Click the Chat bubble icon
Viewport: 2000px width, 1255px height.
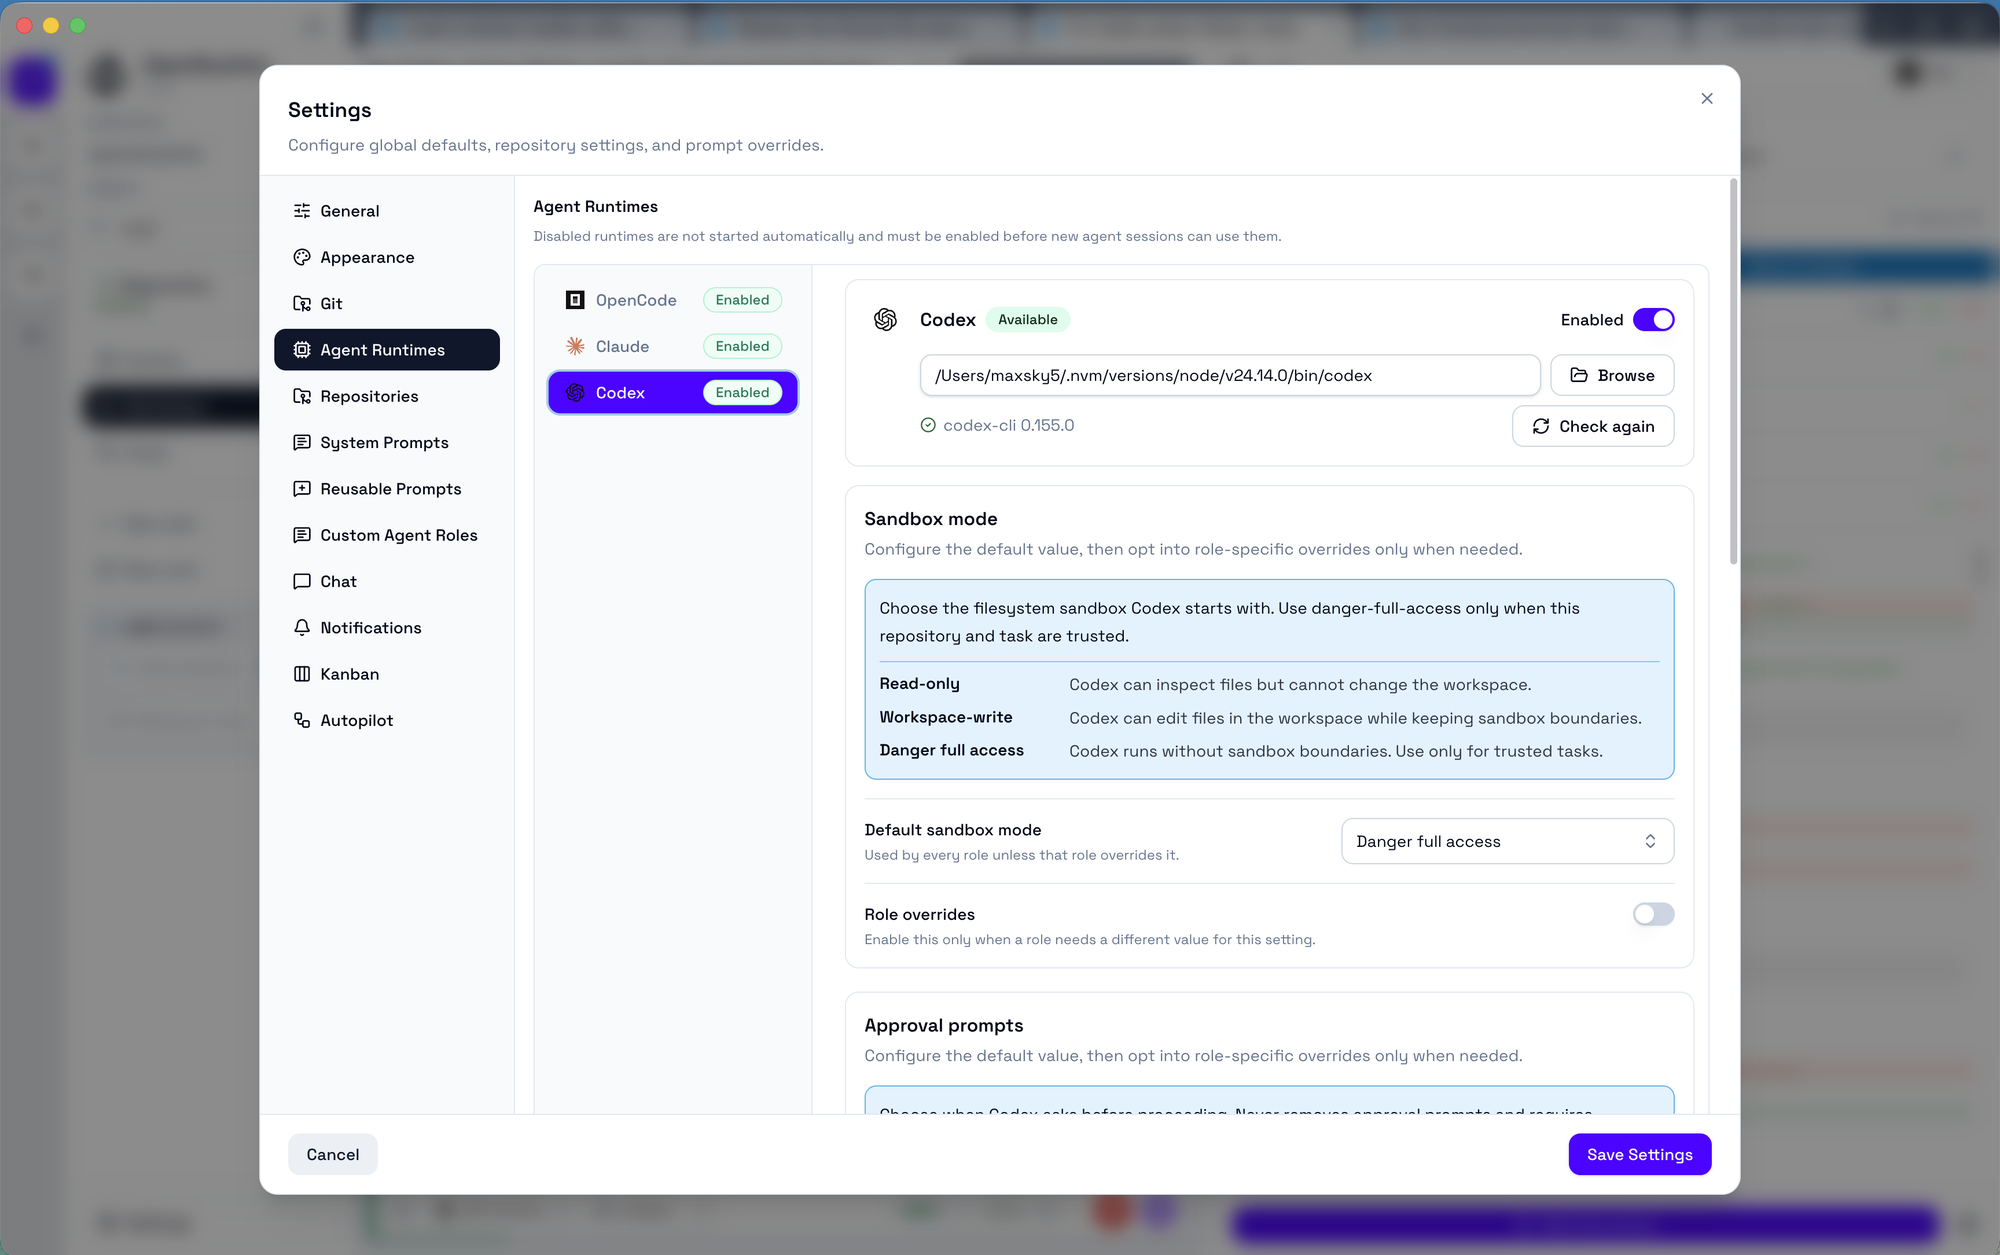click(x=302, y=581)
